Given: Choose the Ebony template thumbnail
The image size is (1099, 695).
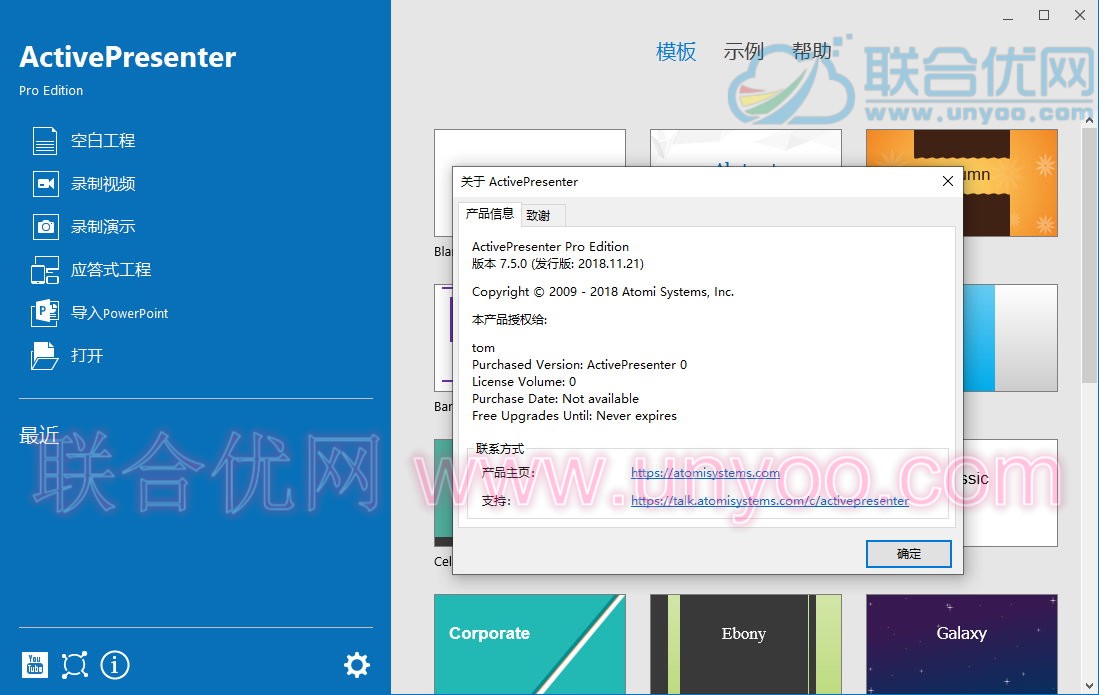Looking at the screenshot, I should [746, 644].
